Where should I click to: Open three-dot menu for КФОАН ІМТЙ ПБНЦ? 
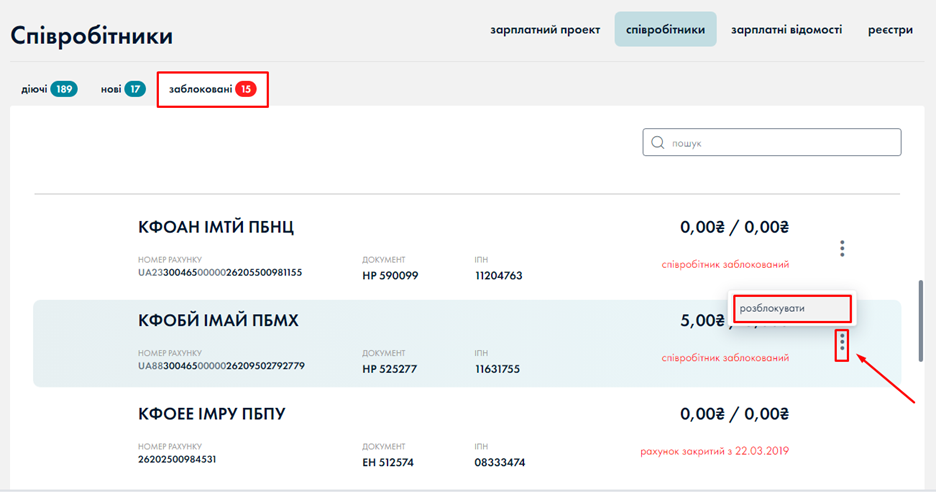click(842, 248)
